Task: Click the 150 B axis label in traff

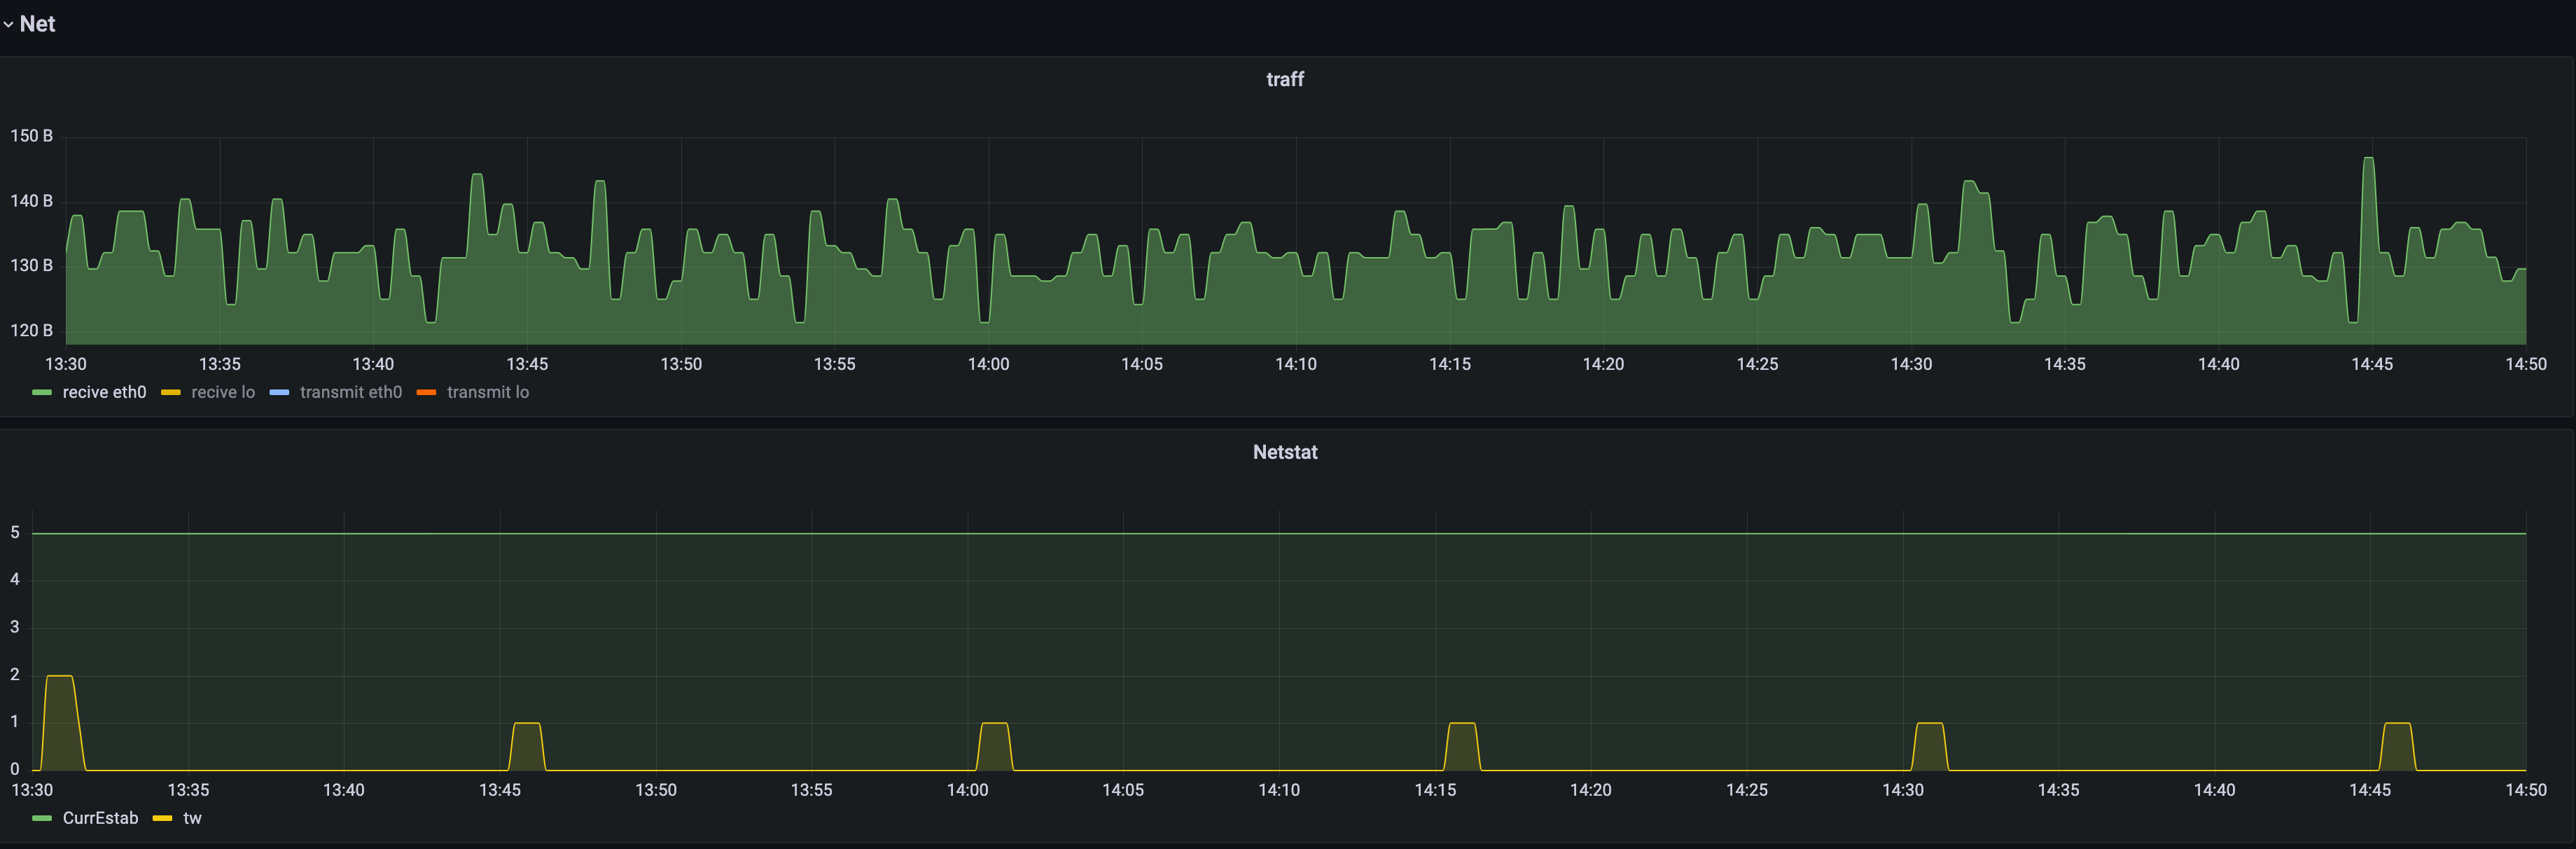Action: pyautogui.click(x=31, y=136)
